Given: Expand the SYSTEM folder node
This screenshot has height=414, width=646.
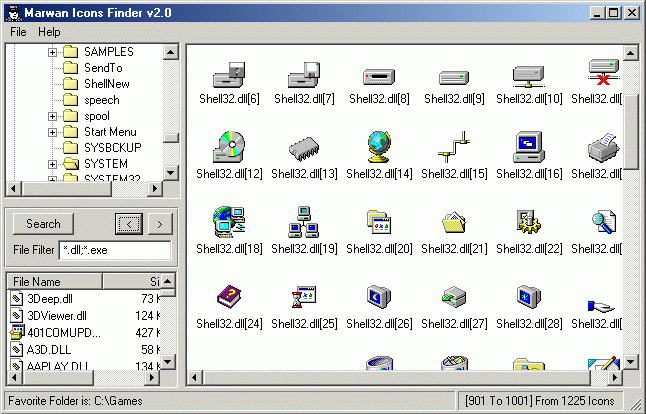Looking at the screenshot, I should point(52,164).
